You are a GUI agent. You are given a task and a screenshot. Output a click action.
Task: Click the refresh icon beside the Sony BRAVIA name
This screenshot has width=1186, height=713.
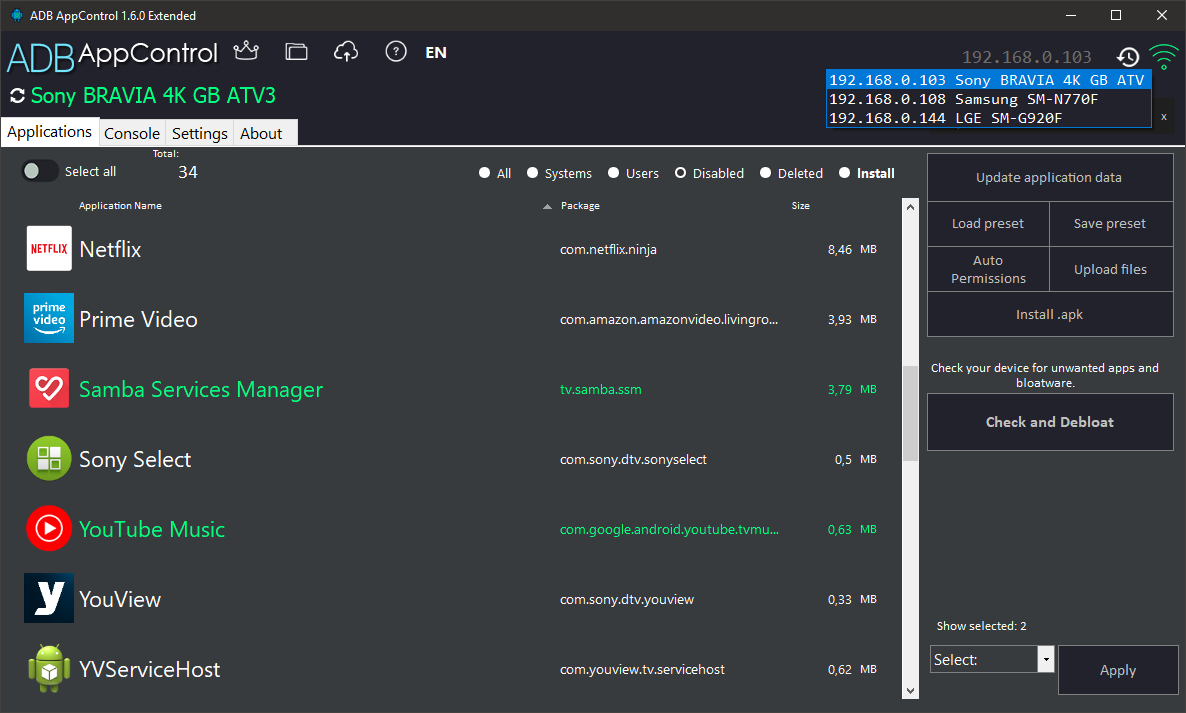tap(17, 96)
